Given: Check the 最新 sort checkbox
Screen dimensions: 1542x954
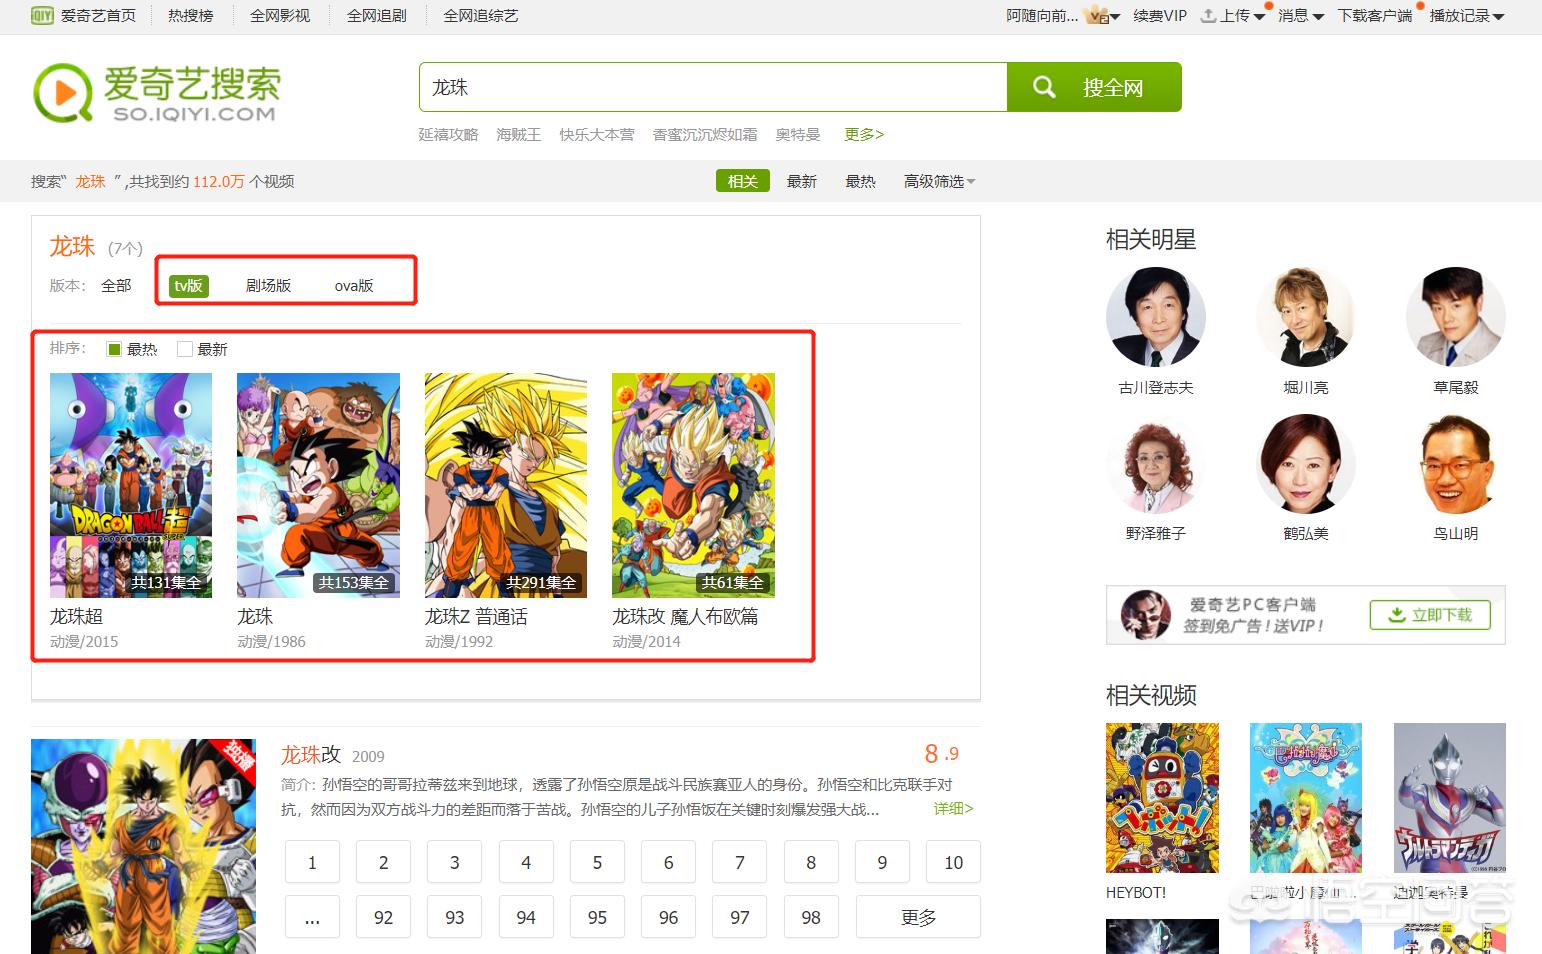Looking at the screenshot, I should (x=184, y=349).
